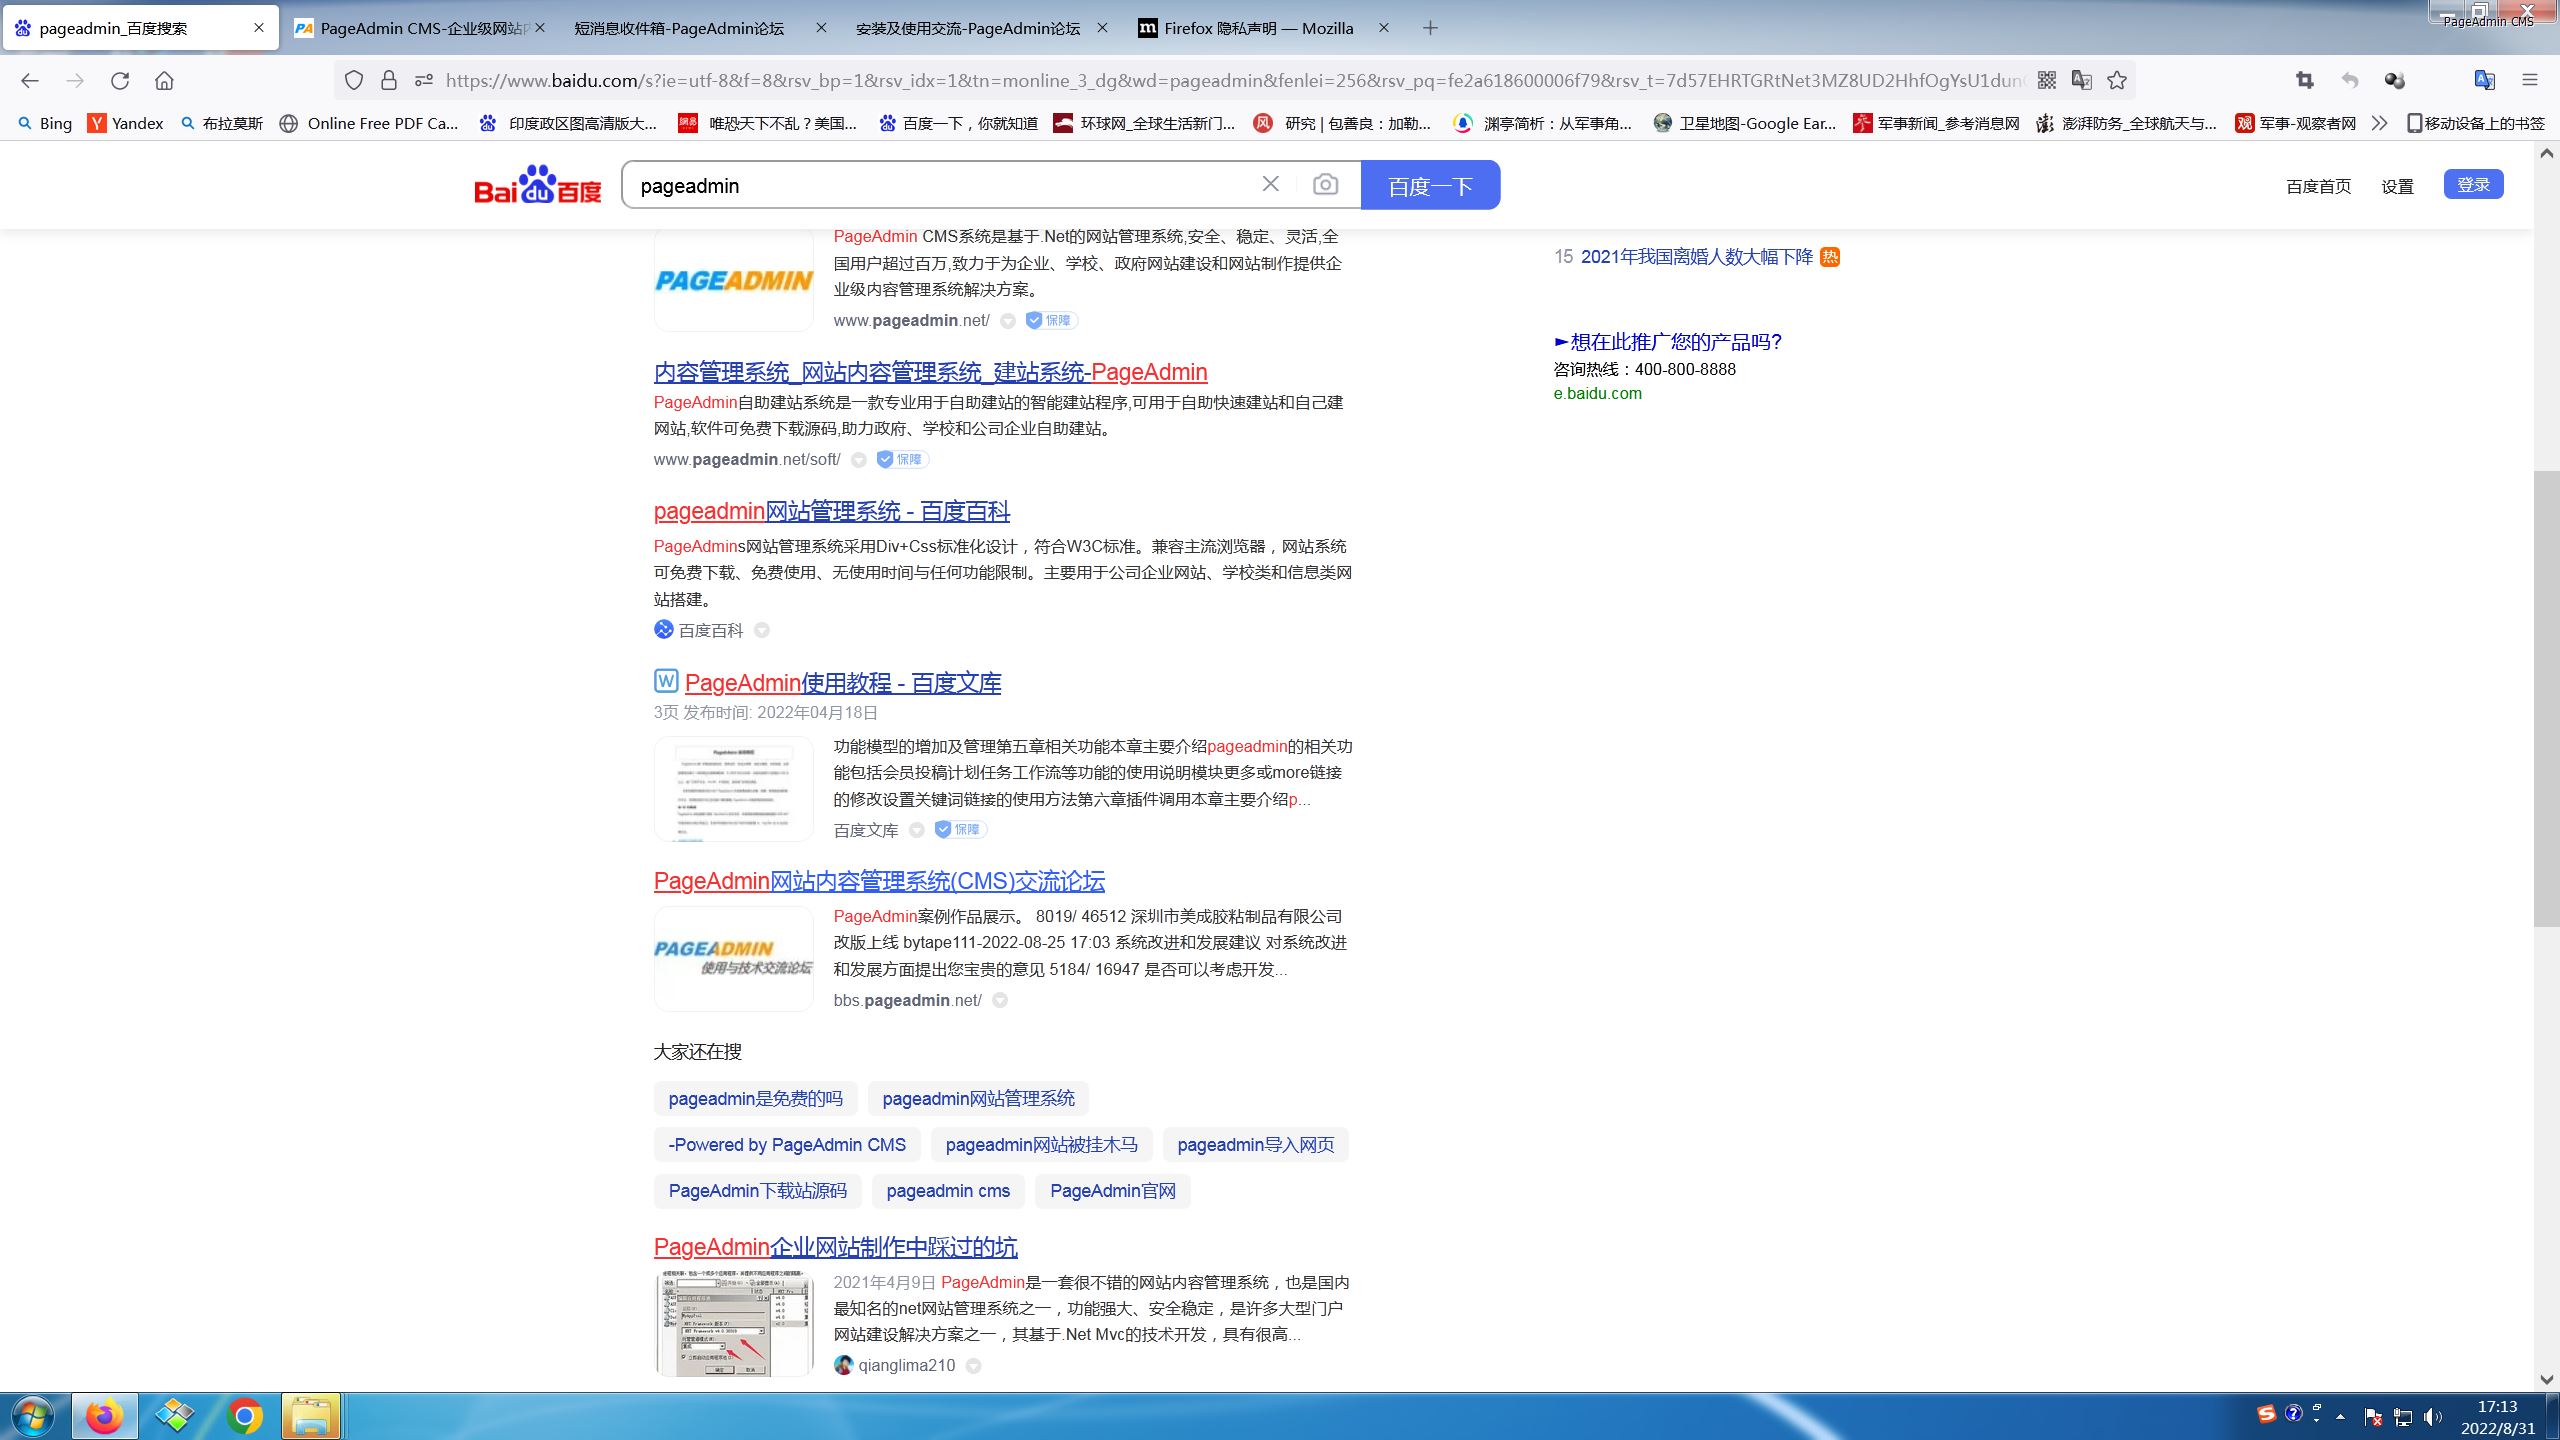Screen dimensions: 2560x1440
Task: Switch to the 安装及使用交流-PageAdmin论坛 tab
Action: point(980,28)
